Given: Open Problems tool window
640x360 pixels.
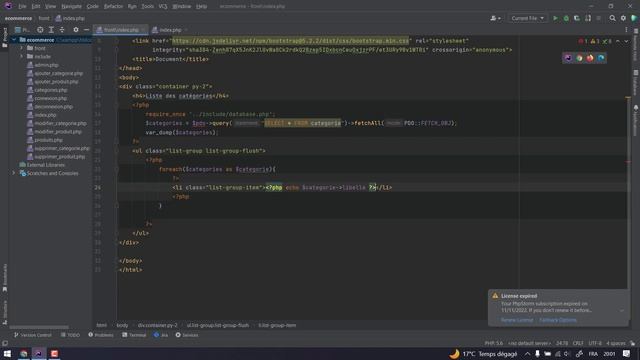Looking at the screenshot, I should pyautogui.click(x=101, y=335).
